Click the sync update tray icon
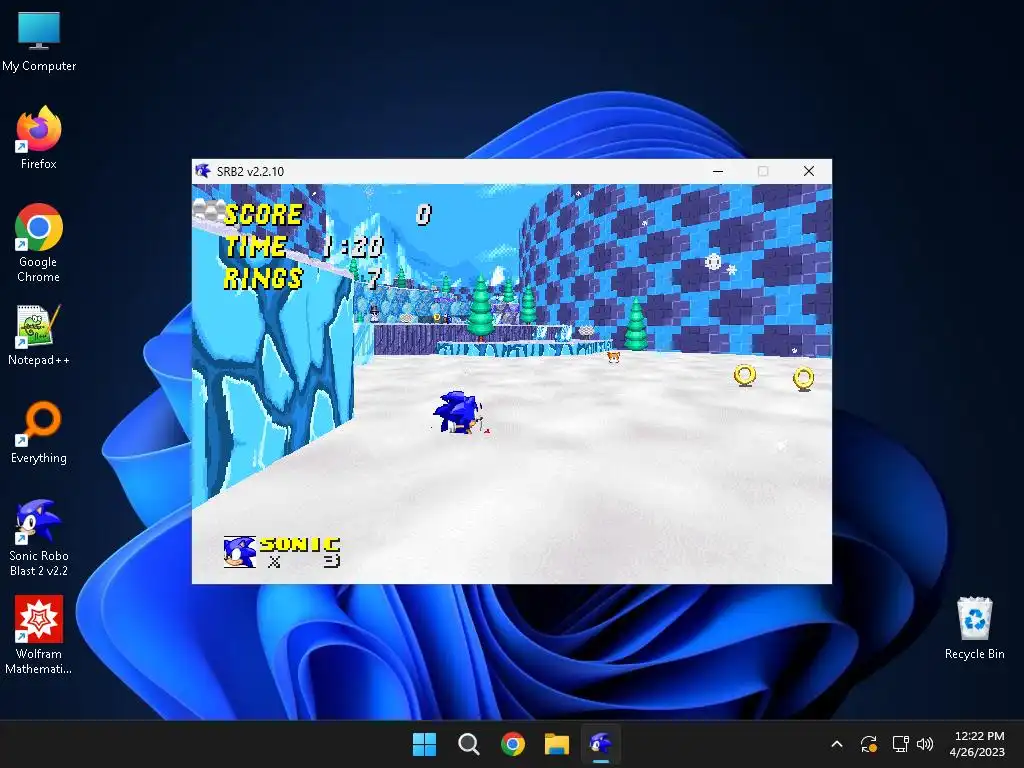 [x=869, y=744]
